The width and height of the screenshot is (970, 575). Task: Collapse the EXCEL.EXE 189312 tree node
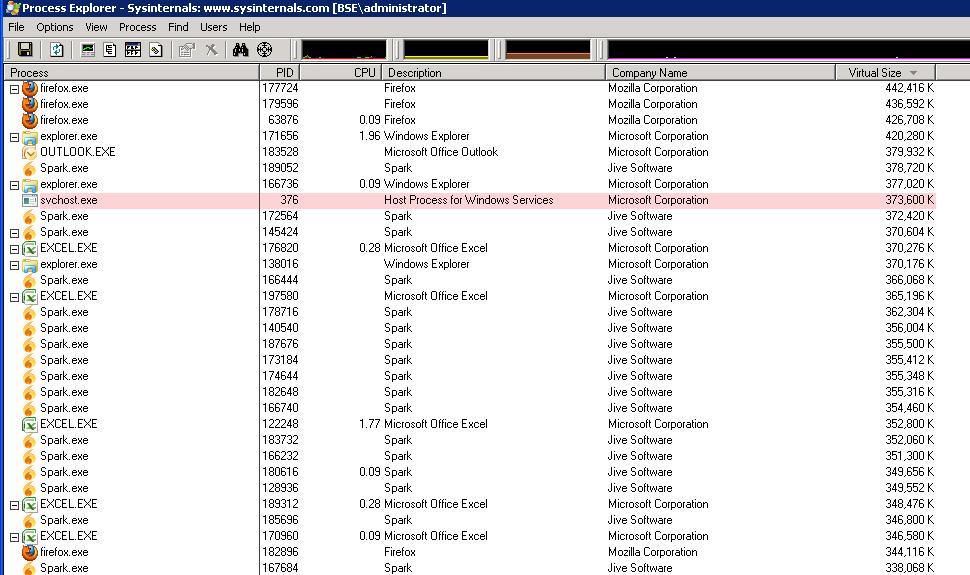(14, 505)
